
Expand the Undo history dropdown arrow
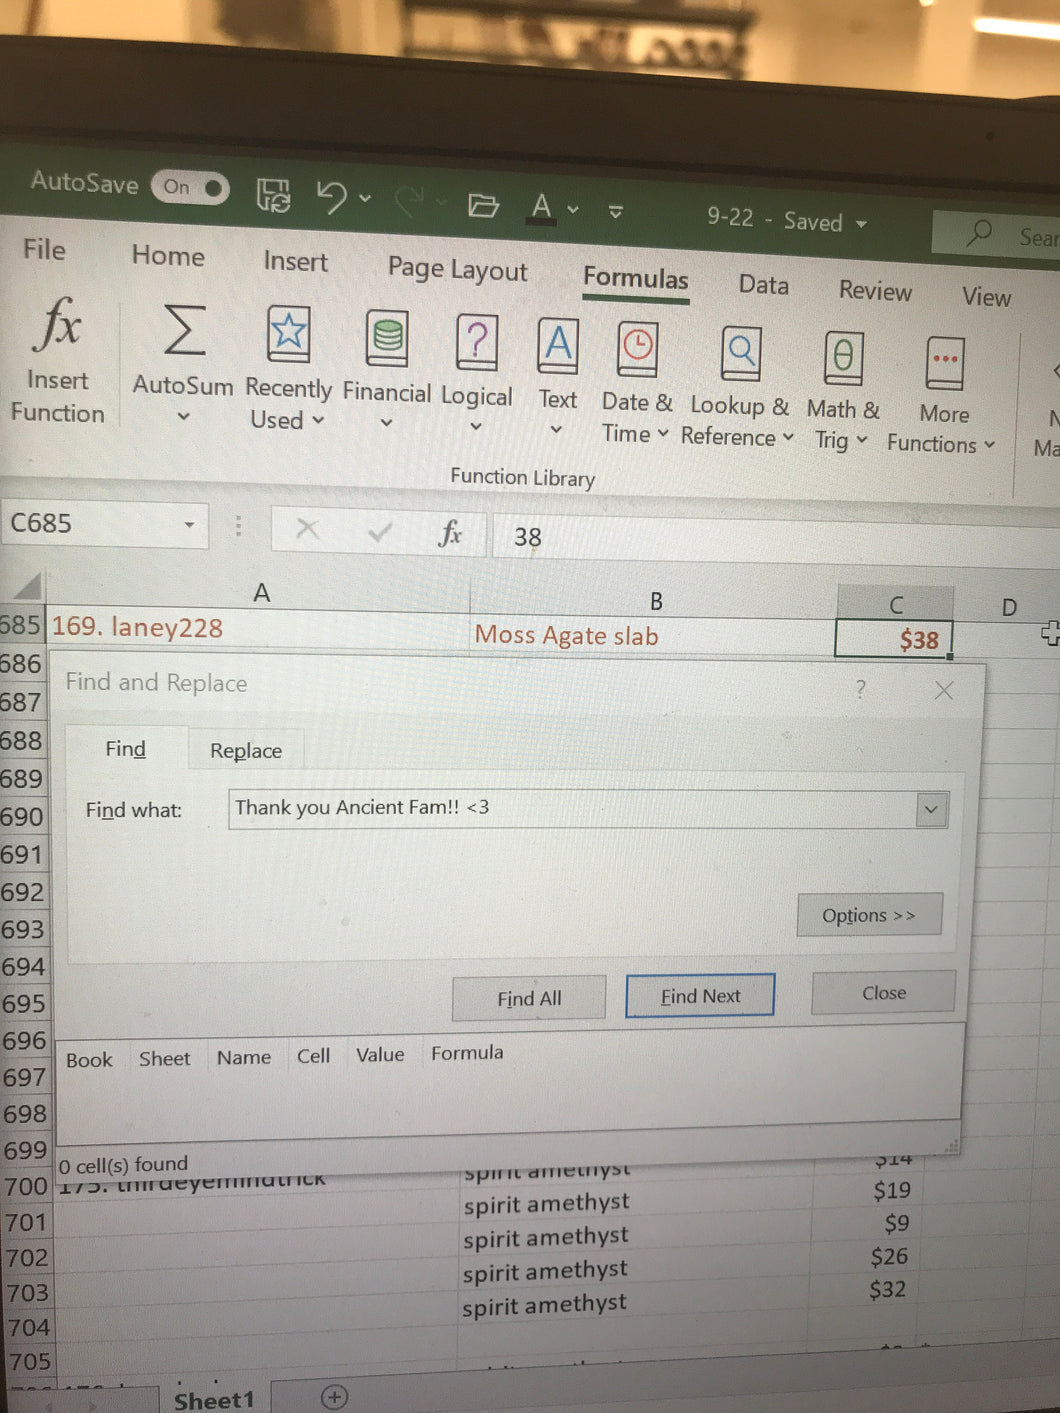(365, 199)
